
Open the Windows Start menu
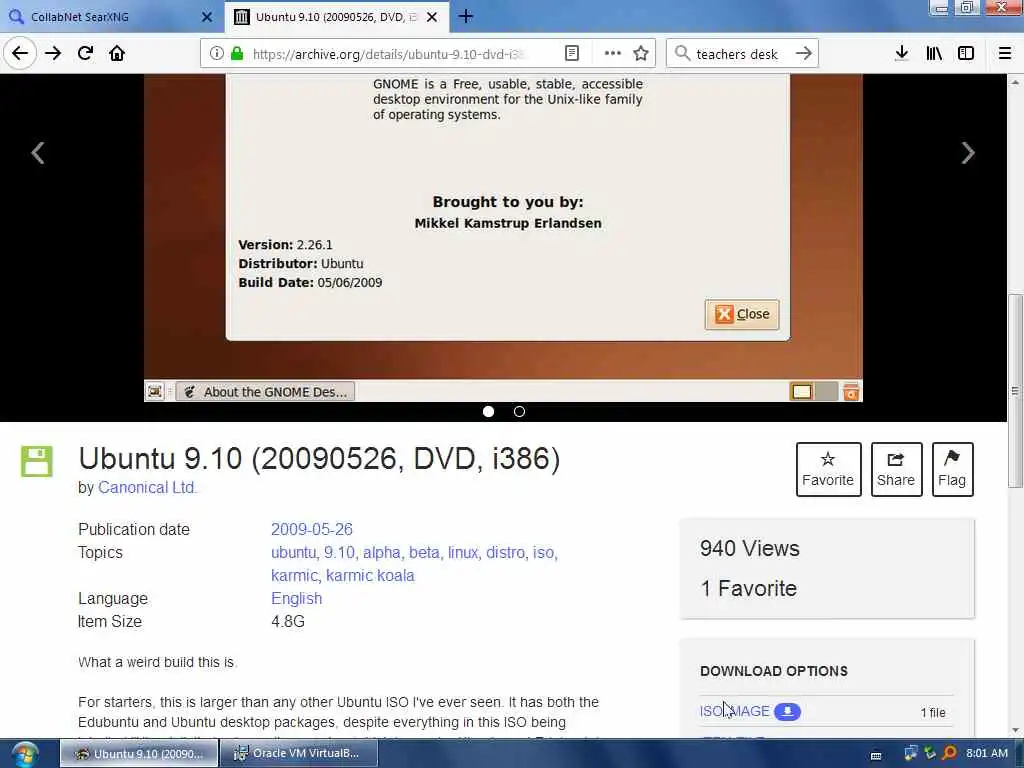point(25,754)
